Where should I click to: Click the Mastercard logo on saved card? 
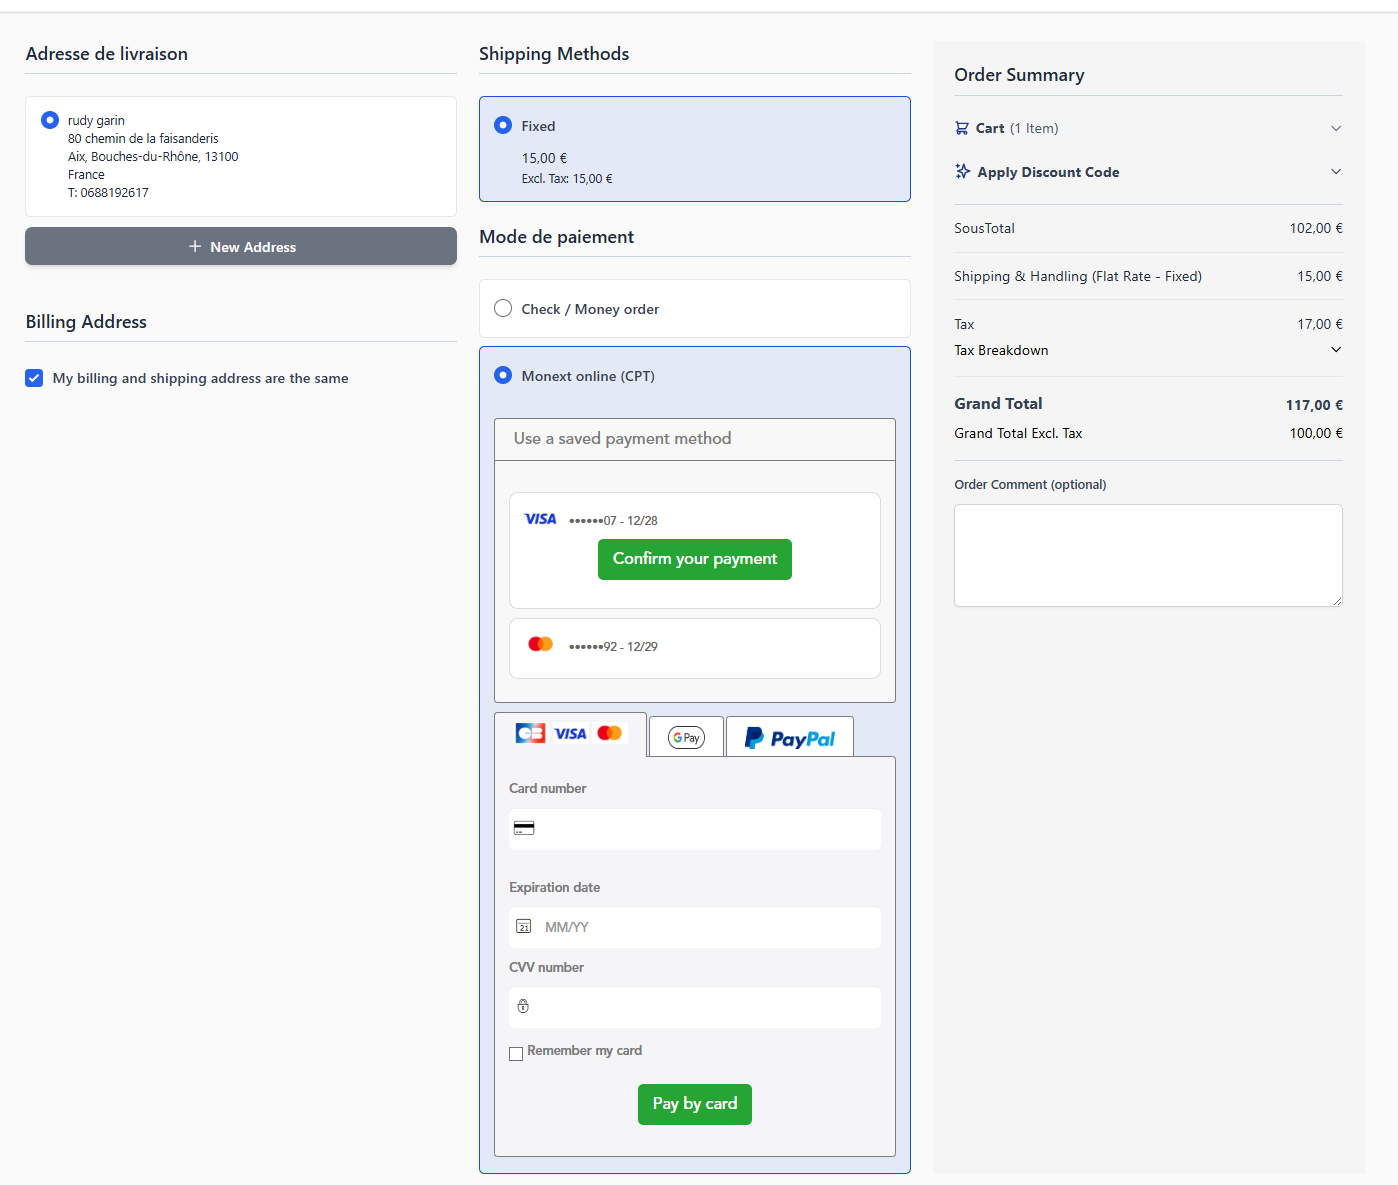tap(540, 645)
